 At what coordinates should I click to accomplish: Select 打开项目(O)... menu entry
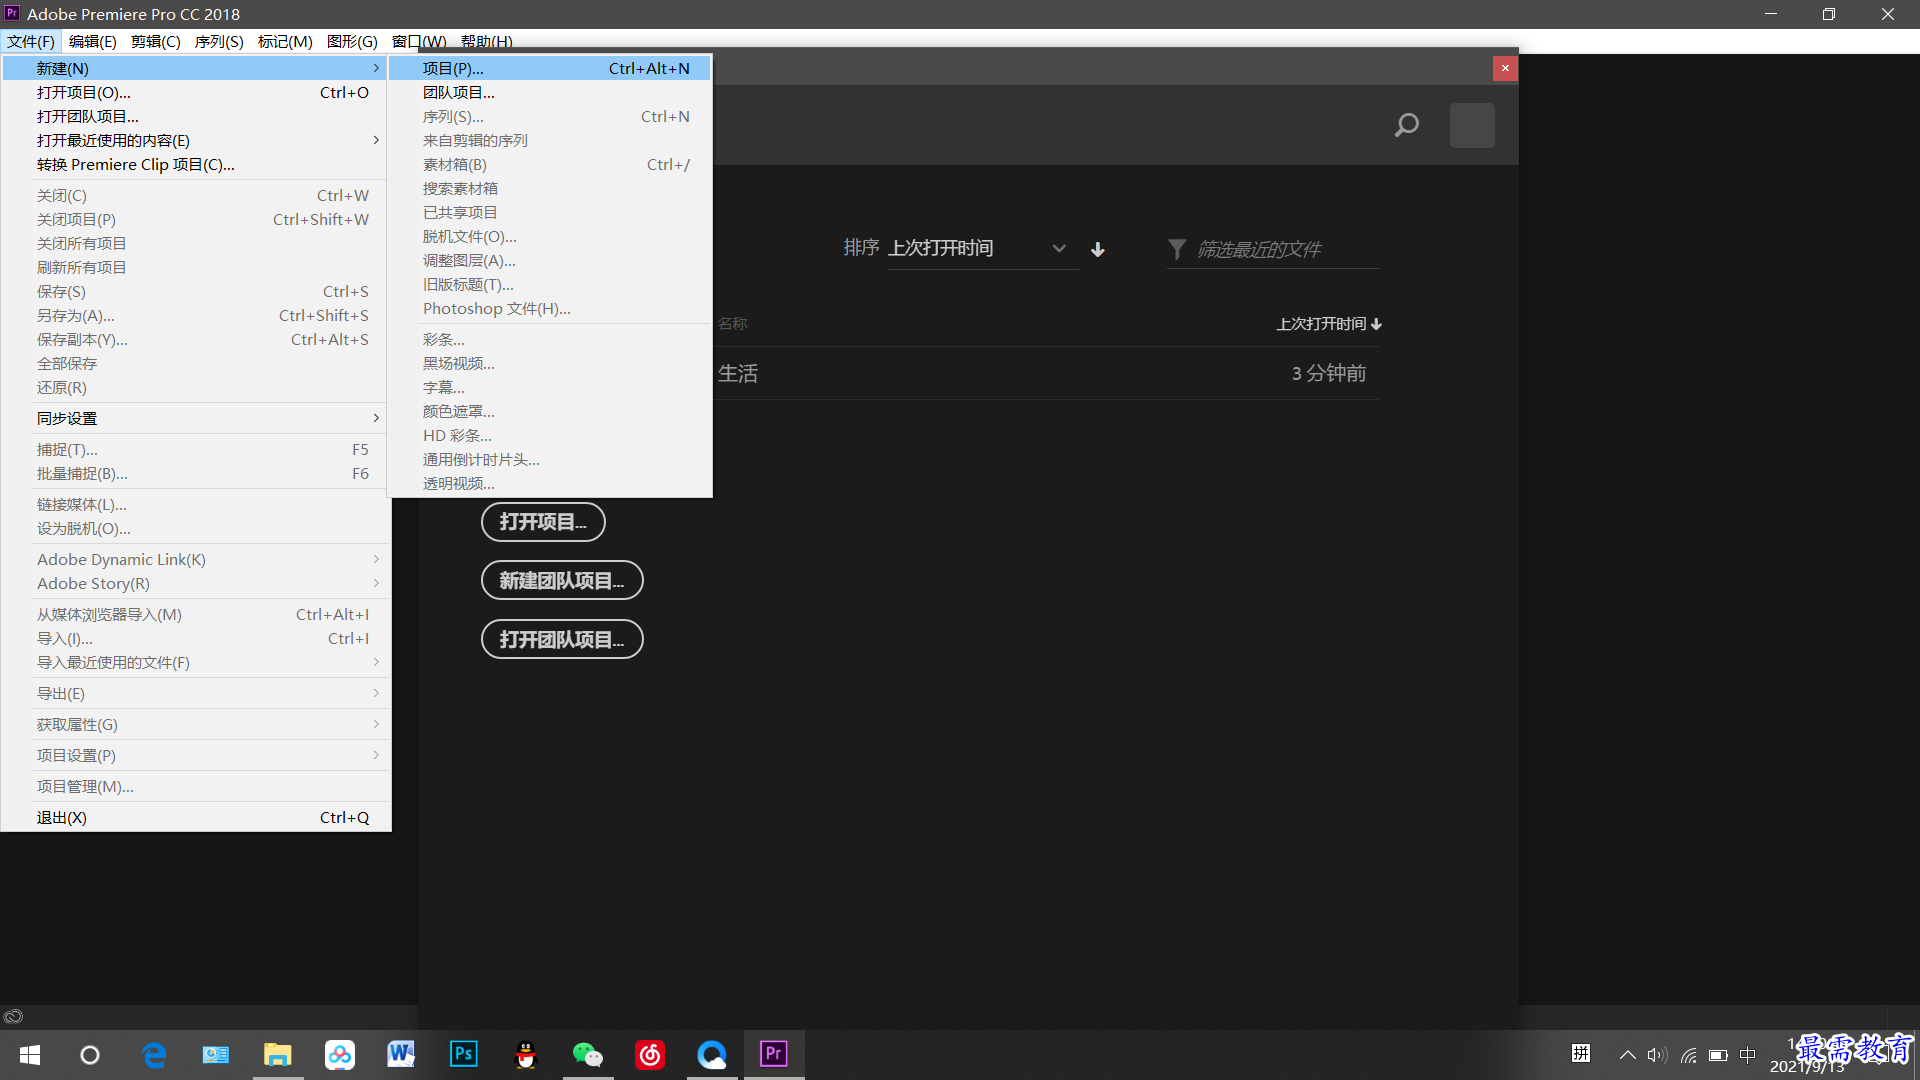point(196,92)
